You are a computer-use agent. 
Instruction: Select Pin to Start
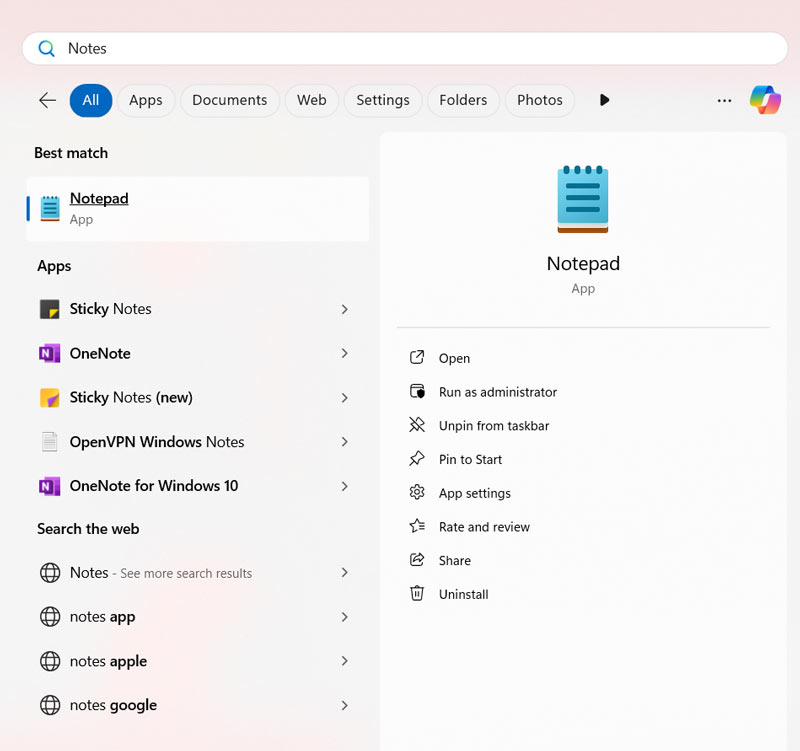(x=470, y=459)
